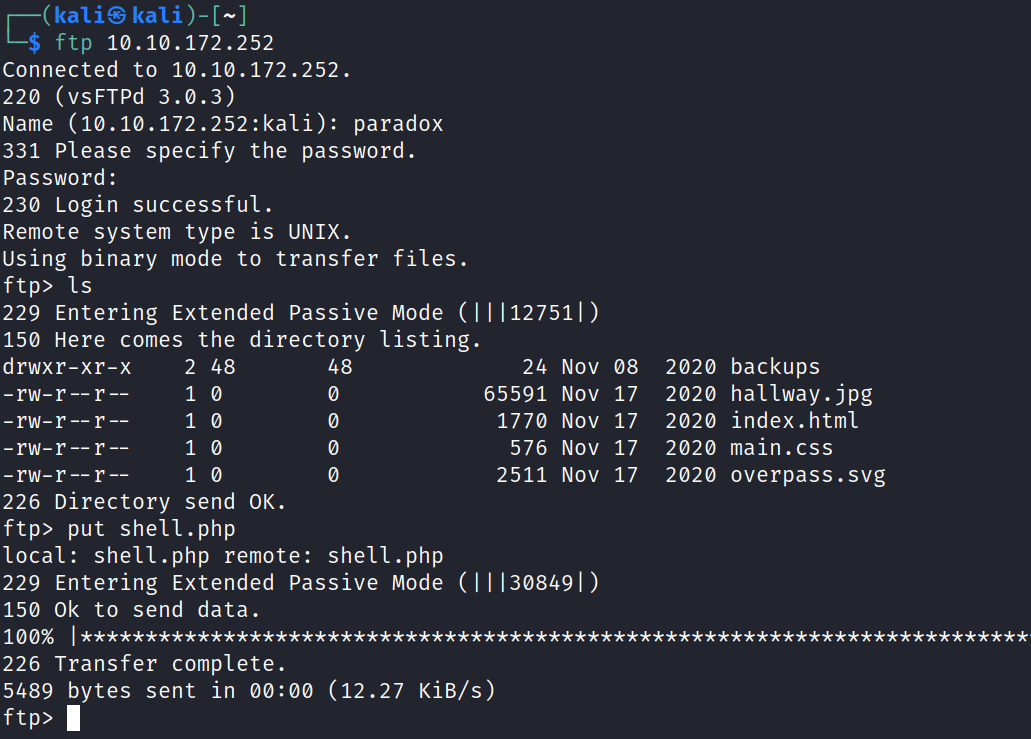Viewport: 1031px width, 739px height.
Task: Click the "ls" command after ftp>
Action: [80, 286]
